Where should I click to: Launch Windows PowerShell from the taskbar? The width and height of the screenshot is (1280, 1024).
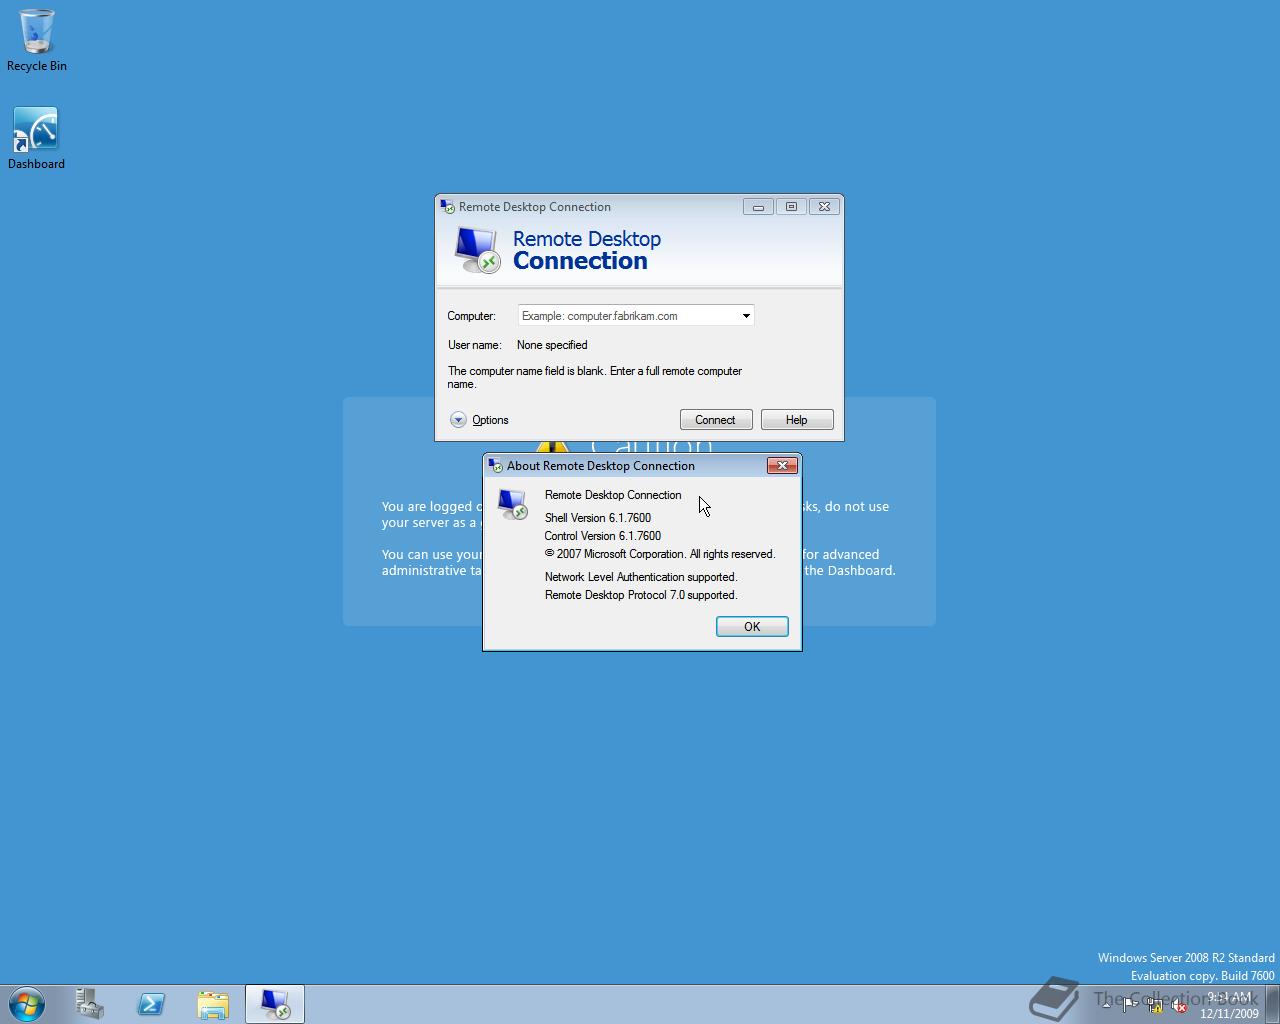[151, 1004]
